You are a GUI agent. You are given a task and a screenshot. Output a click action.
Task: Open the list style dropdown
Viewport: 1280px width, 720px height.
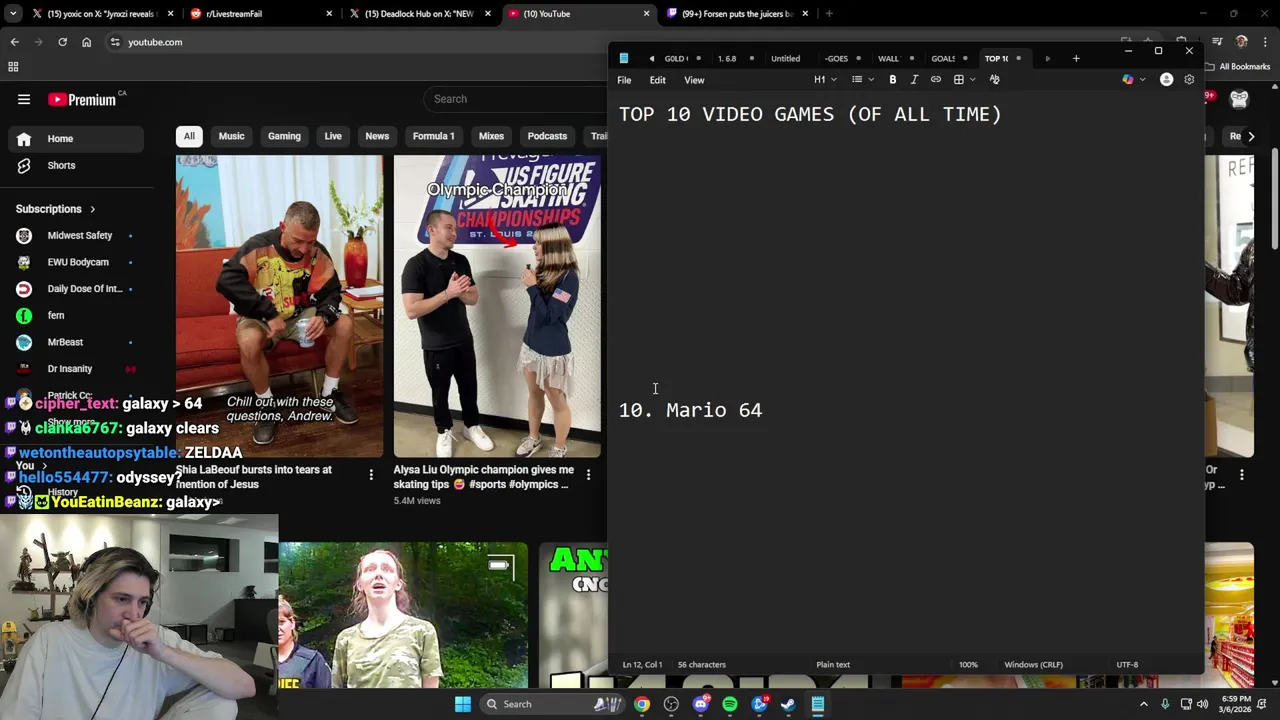[x=862, y=80]
